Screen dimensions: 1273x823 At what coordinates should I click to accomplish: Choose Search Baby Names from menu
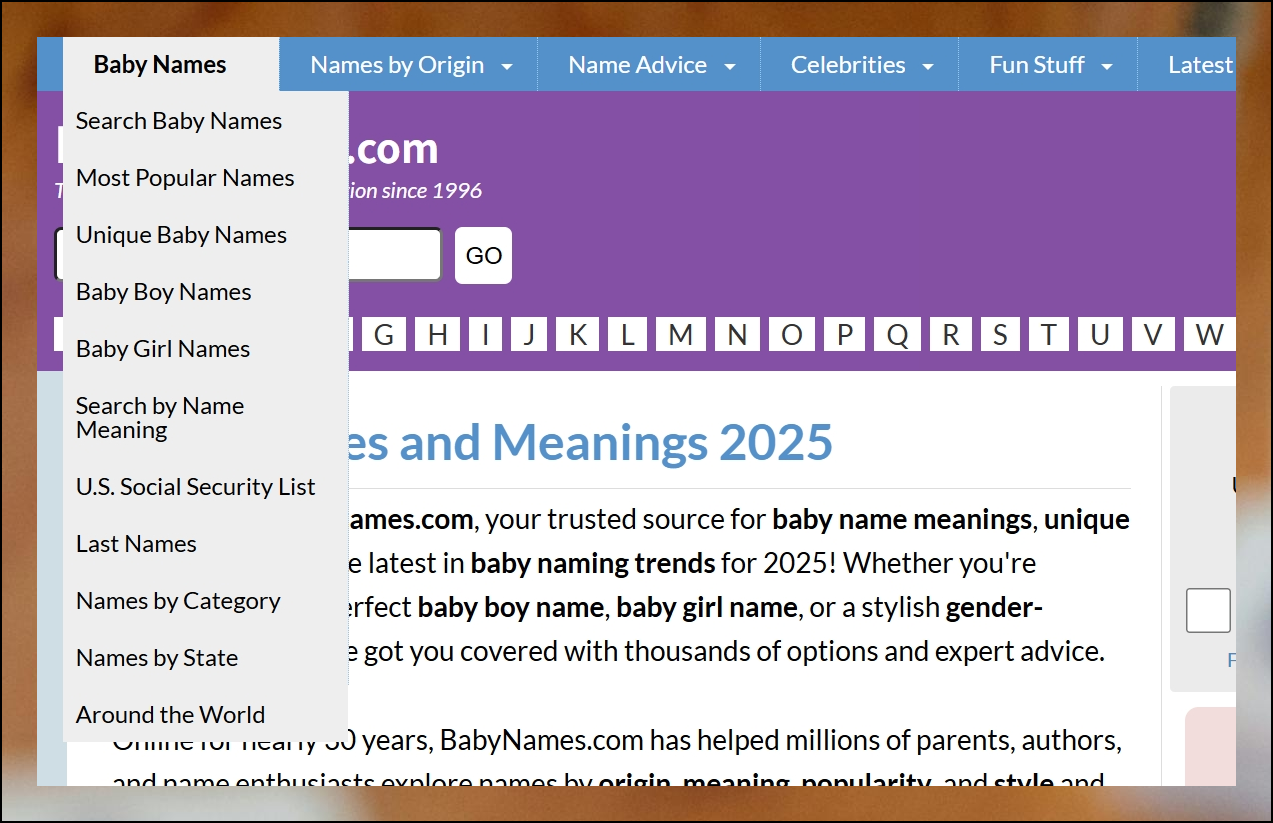point(205,121)
